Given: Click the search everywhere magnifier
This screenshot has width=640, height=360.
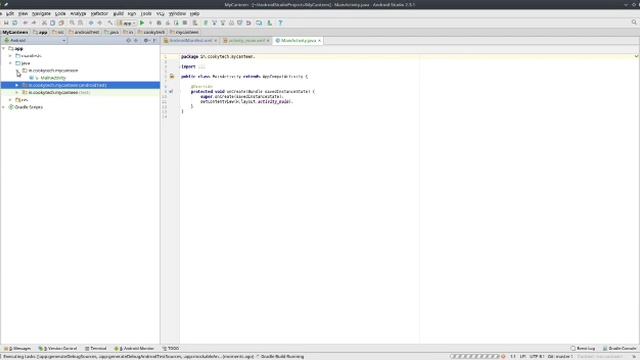Looking at the screenshot, I should [x=634, y=22].
